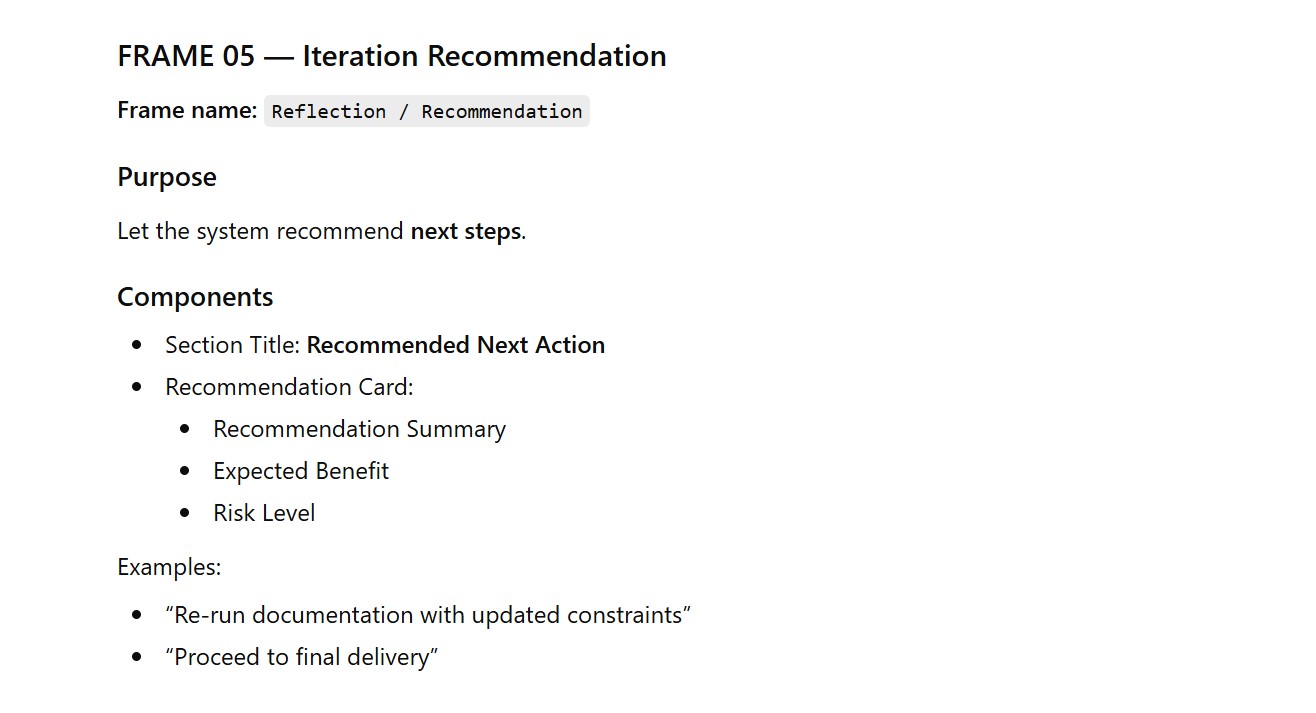Click the "Proceed to final delivery" example
Image resolution: width=1316 pixels, height=713 pixels.
pyautogui.click(x=302, y=657)
